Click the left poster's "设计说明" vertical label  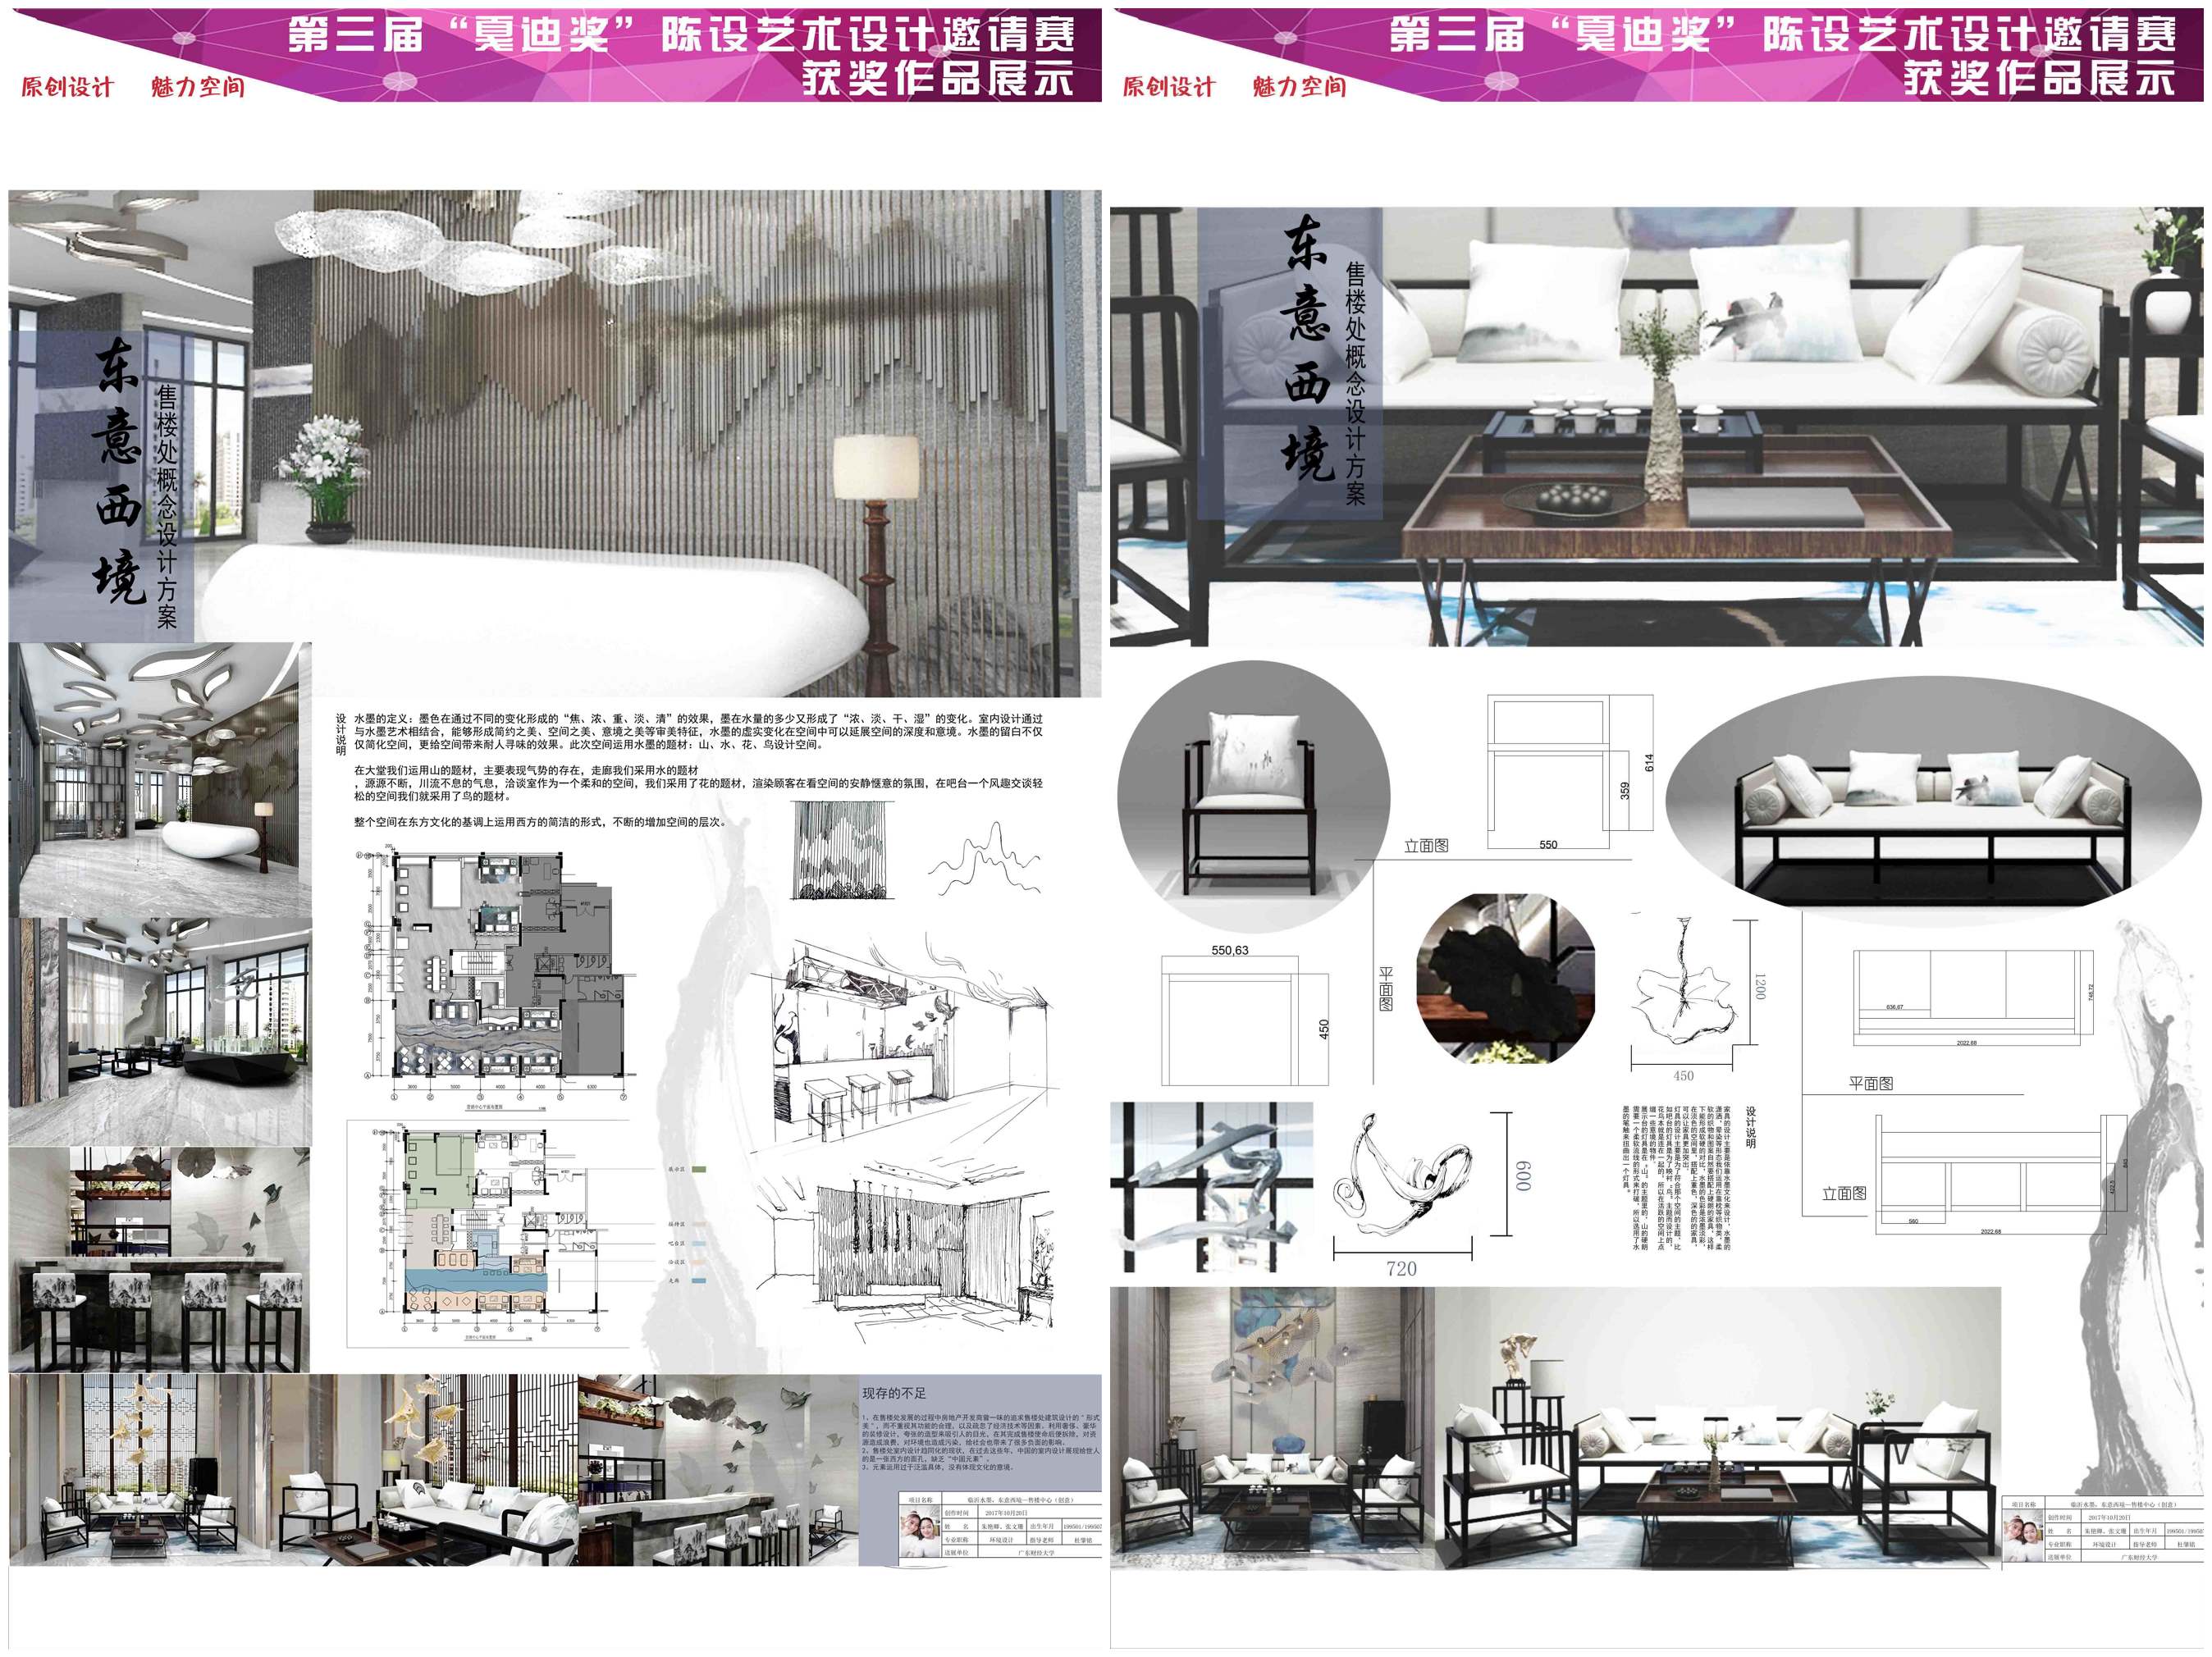pos(341,735)
